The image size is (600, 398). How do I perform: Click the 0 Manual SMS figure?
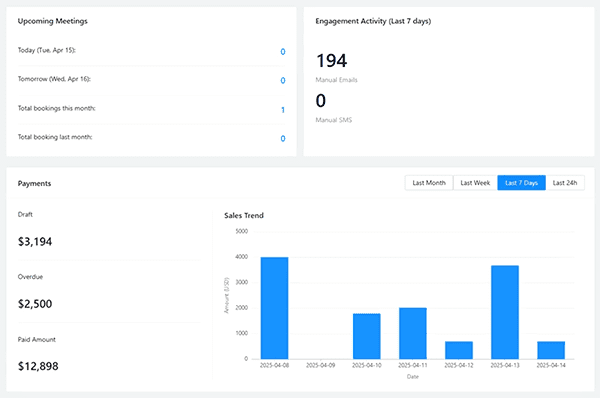point(321,101)
